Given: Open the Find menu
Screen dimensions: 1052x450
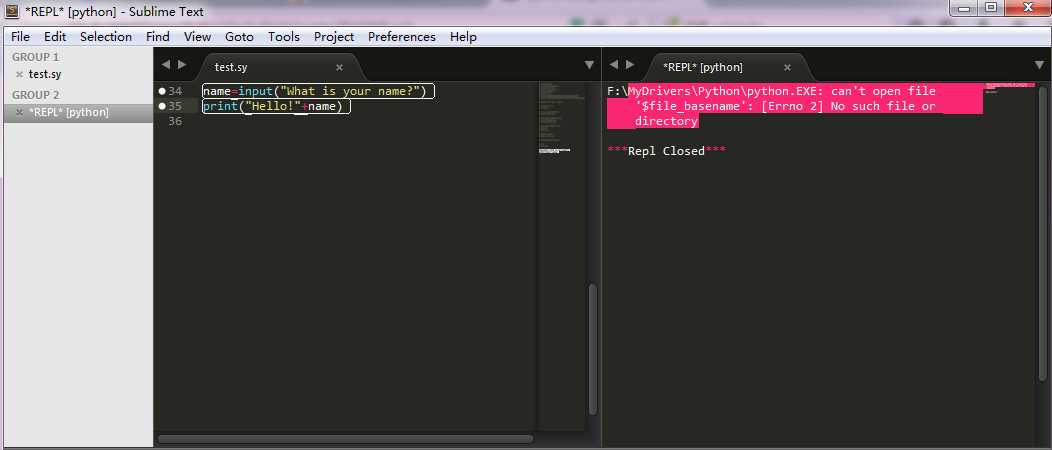Looking at the screenshot, I should pos(158,37).
